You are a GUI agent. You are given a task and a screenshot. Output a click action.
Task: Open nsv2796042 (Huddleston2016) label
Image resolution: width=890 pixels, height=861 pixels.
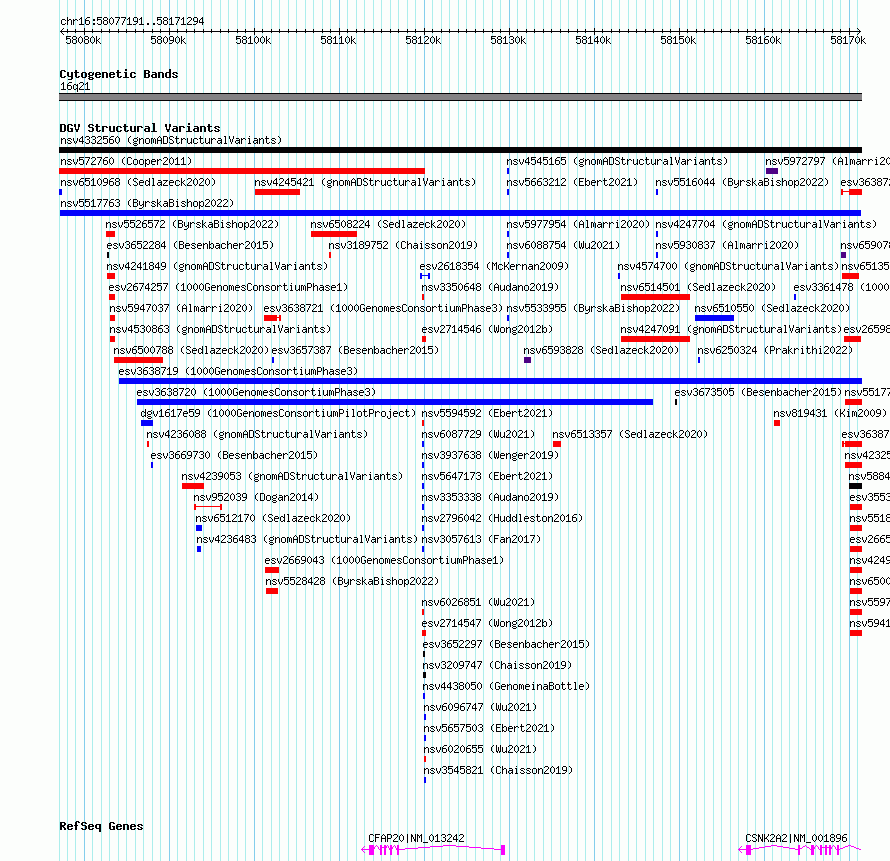(x=502, y=518)
